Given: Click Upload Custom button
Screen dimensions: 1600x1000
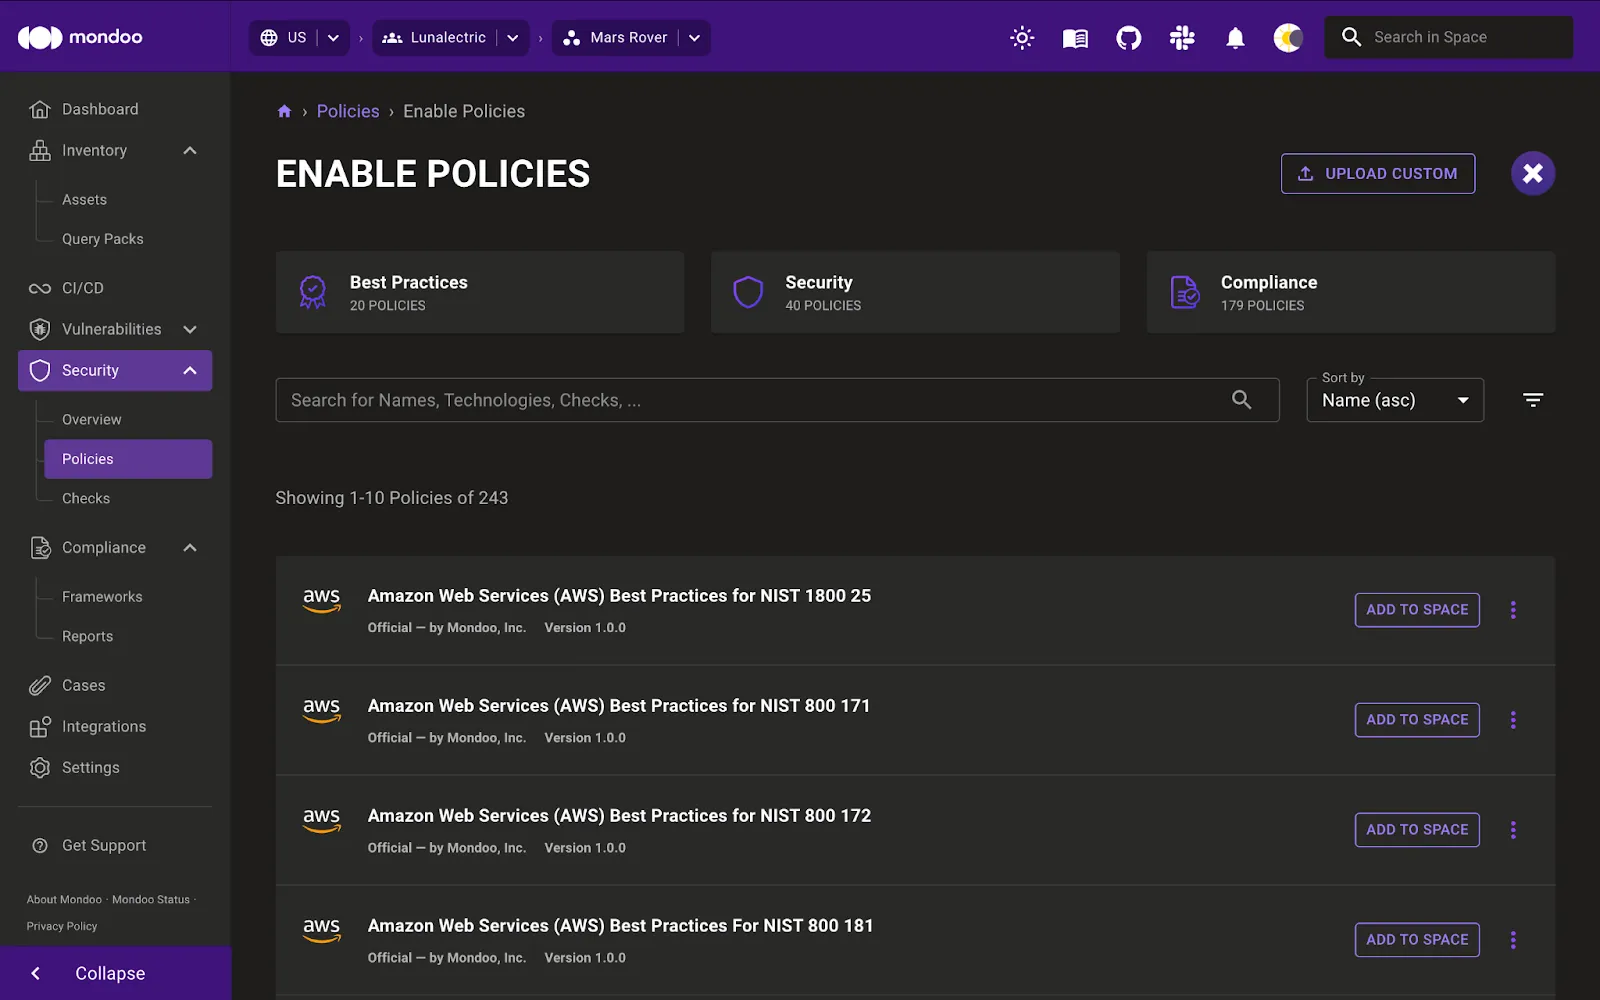Looking at the screenshot, I should (1378, 174).
